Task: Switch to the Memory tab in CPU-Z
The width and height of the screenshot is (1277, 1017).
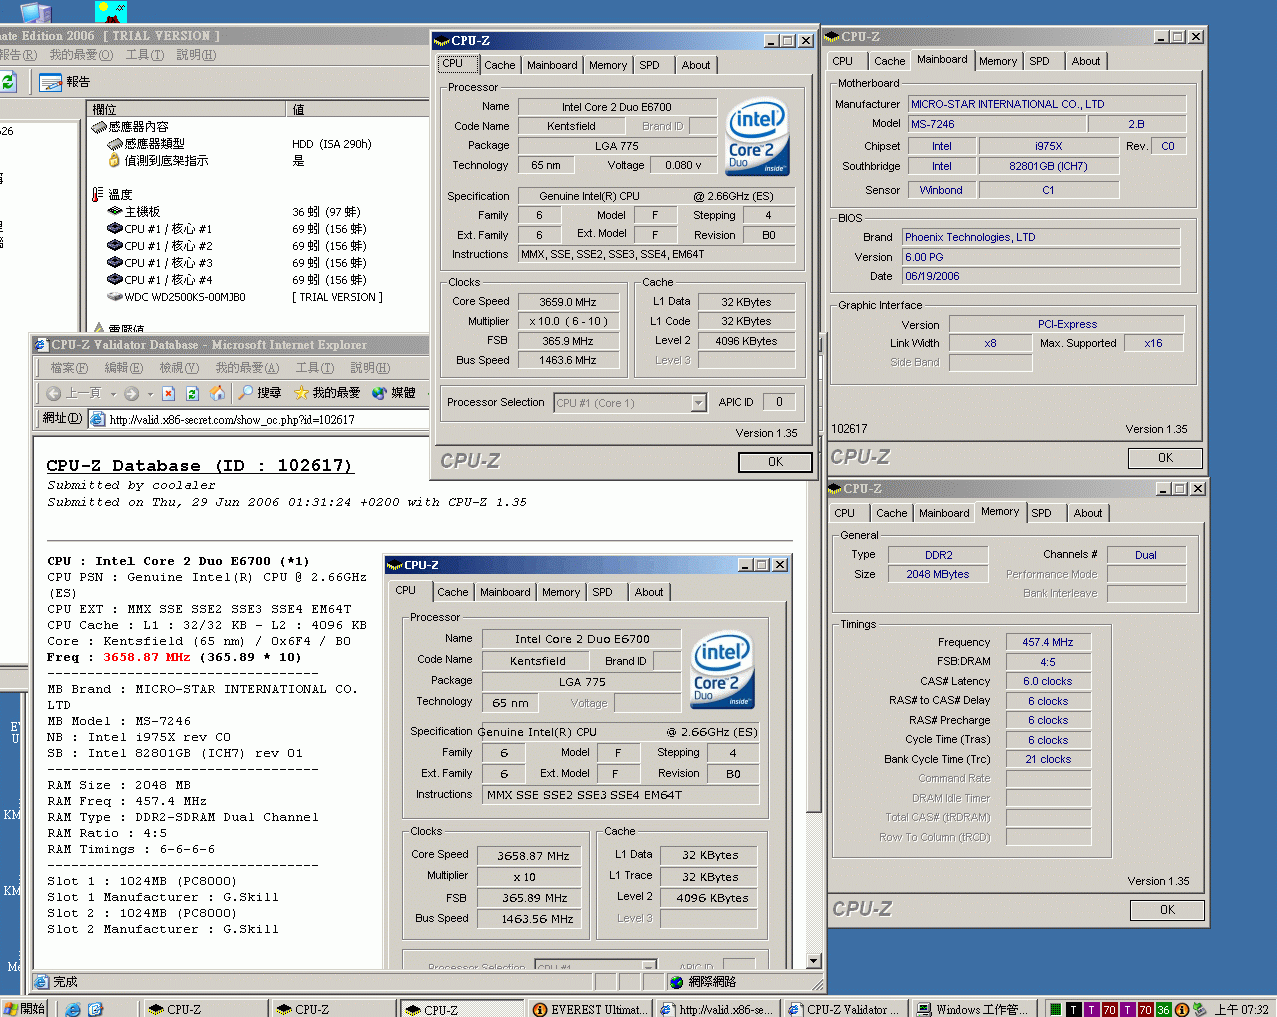Action: point(608,65)
